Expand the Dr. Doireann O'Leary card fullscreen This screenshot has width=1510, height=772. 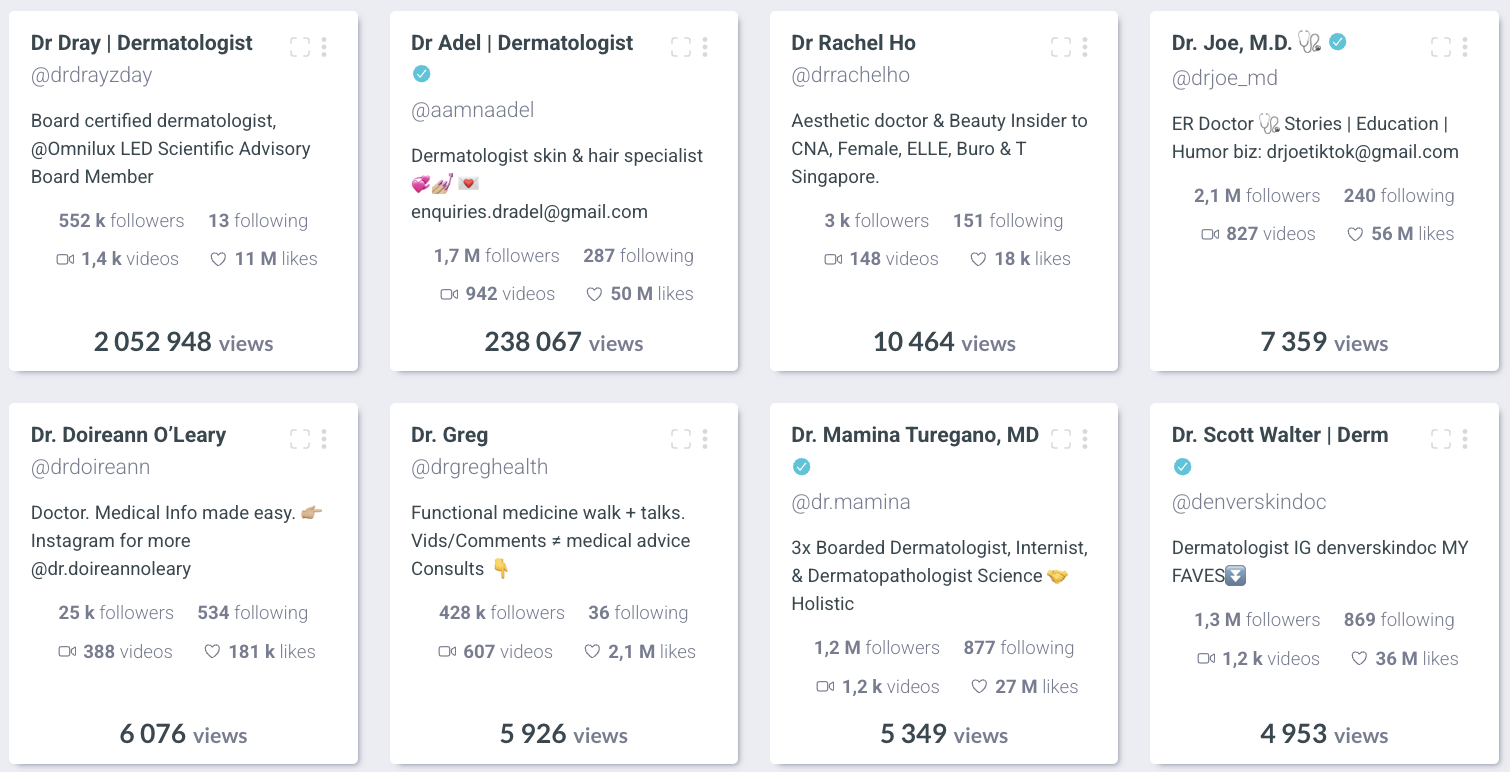point(300,439)
